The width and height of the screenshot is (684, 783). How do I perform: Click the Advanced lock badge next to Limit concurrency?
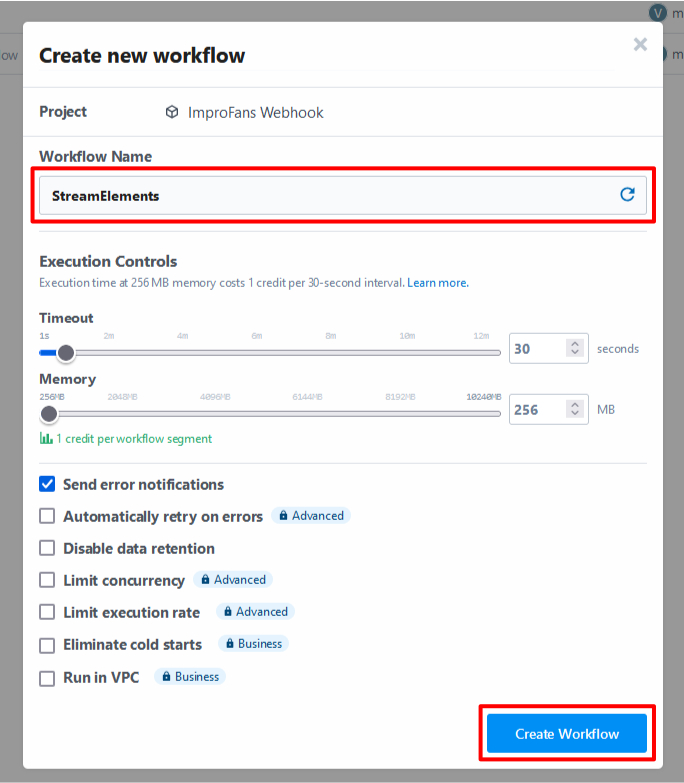point(233,580)
